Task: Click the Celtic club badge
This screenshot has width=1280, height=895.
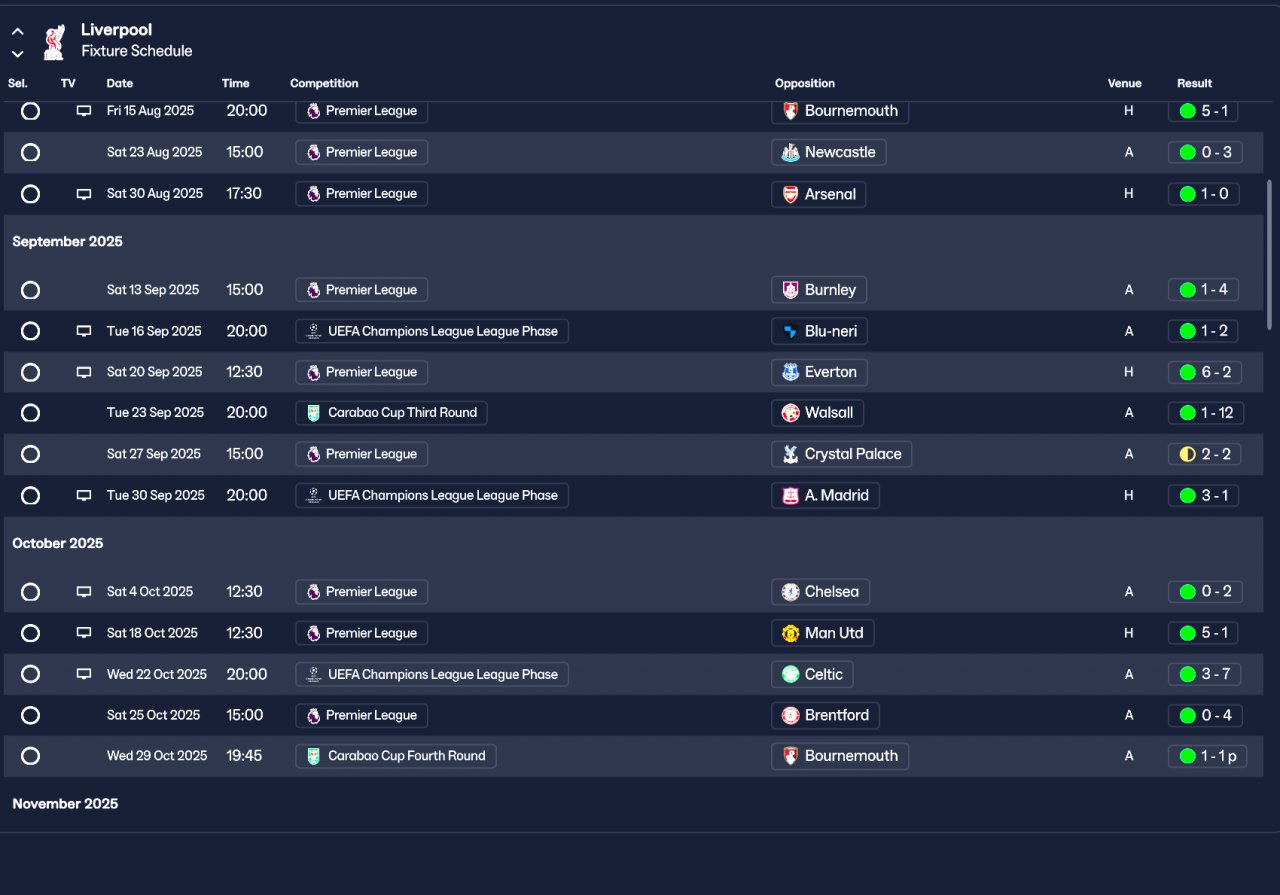Action: tap(790, 674)
